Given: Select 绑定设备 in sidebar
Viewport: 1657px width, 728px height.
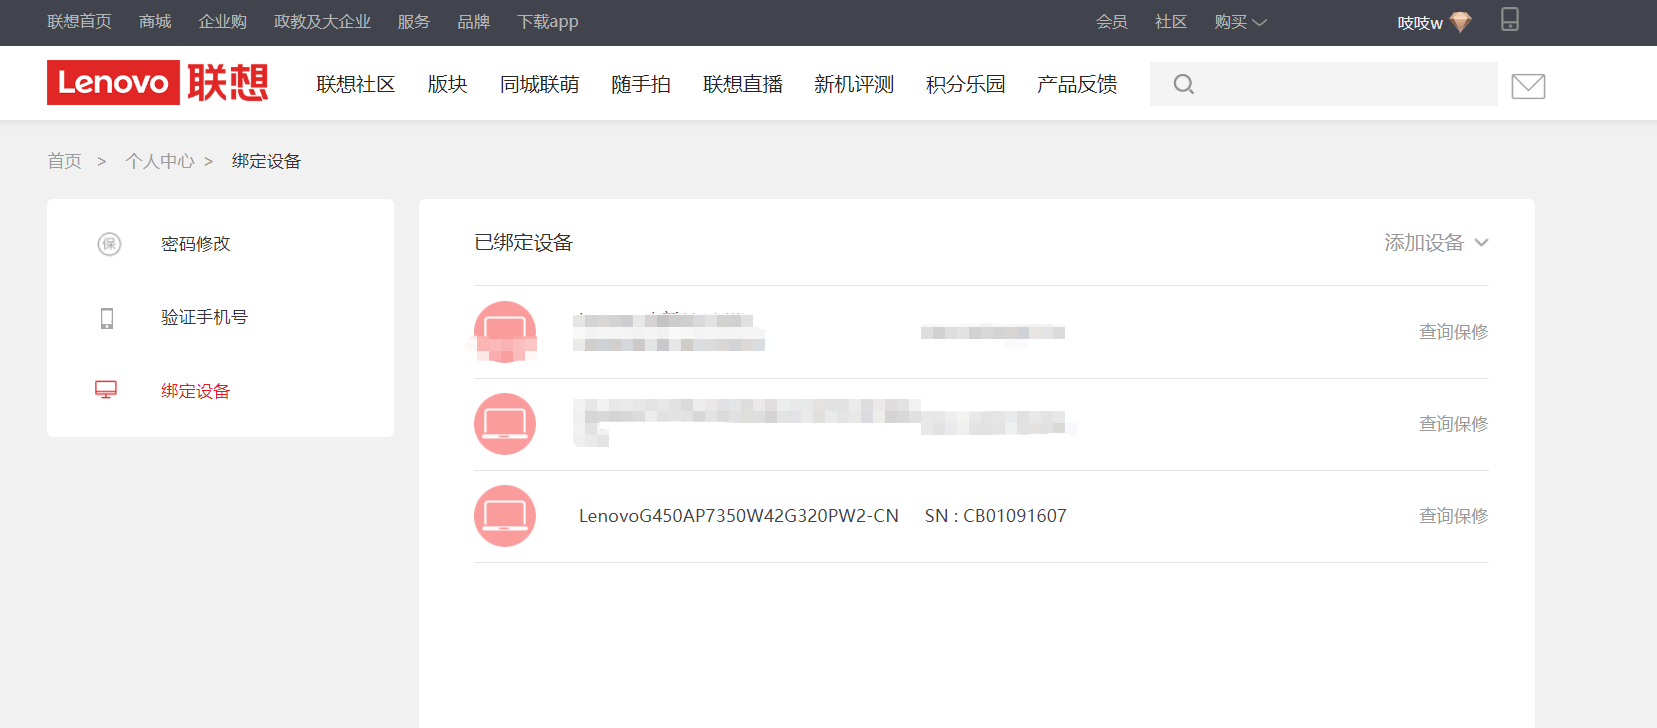Looking at the screenshot, I should (x=196, y=391).
